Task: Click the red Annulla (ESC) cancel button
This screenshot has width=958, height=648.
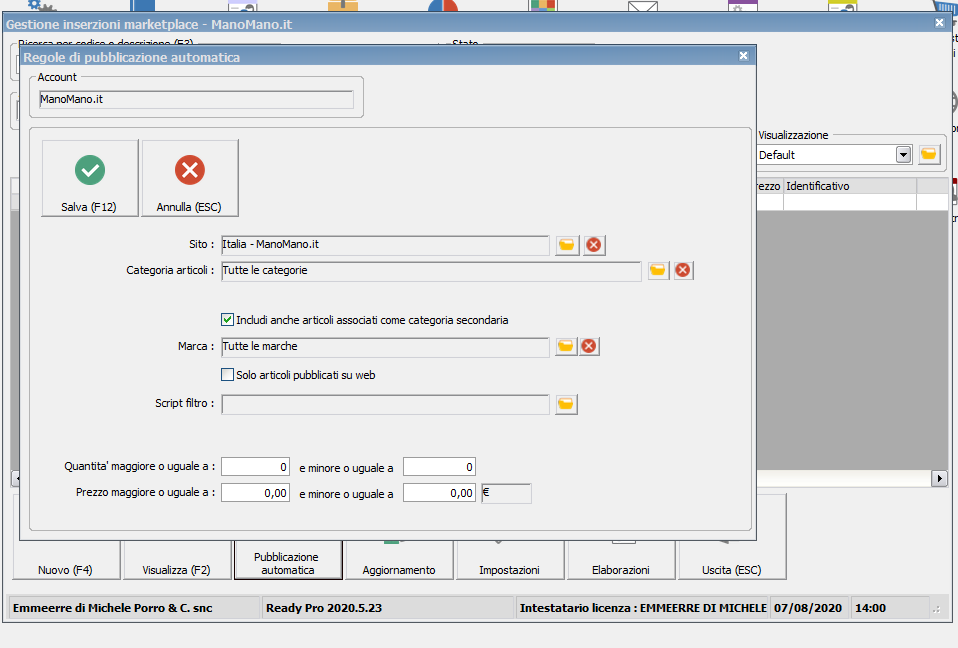Action: pos(190,178)
